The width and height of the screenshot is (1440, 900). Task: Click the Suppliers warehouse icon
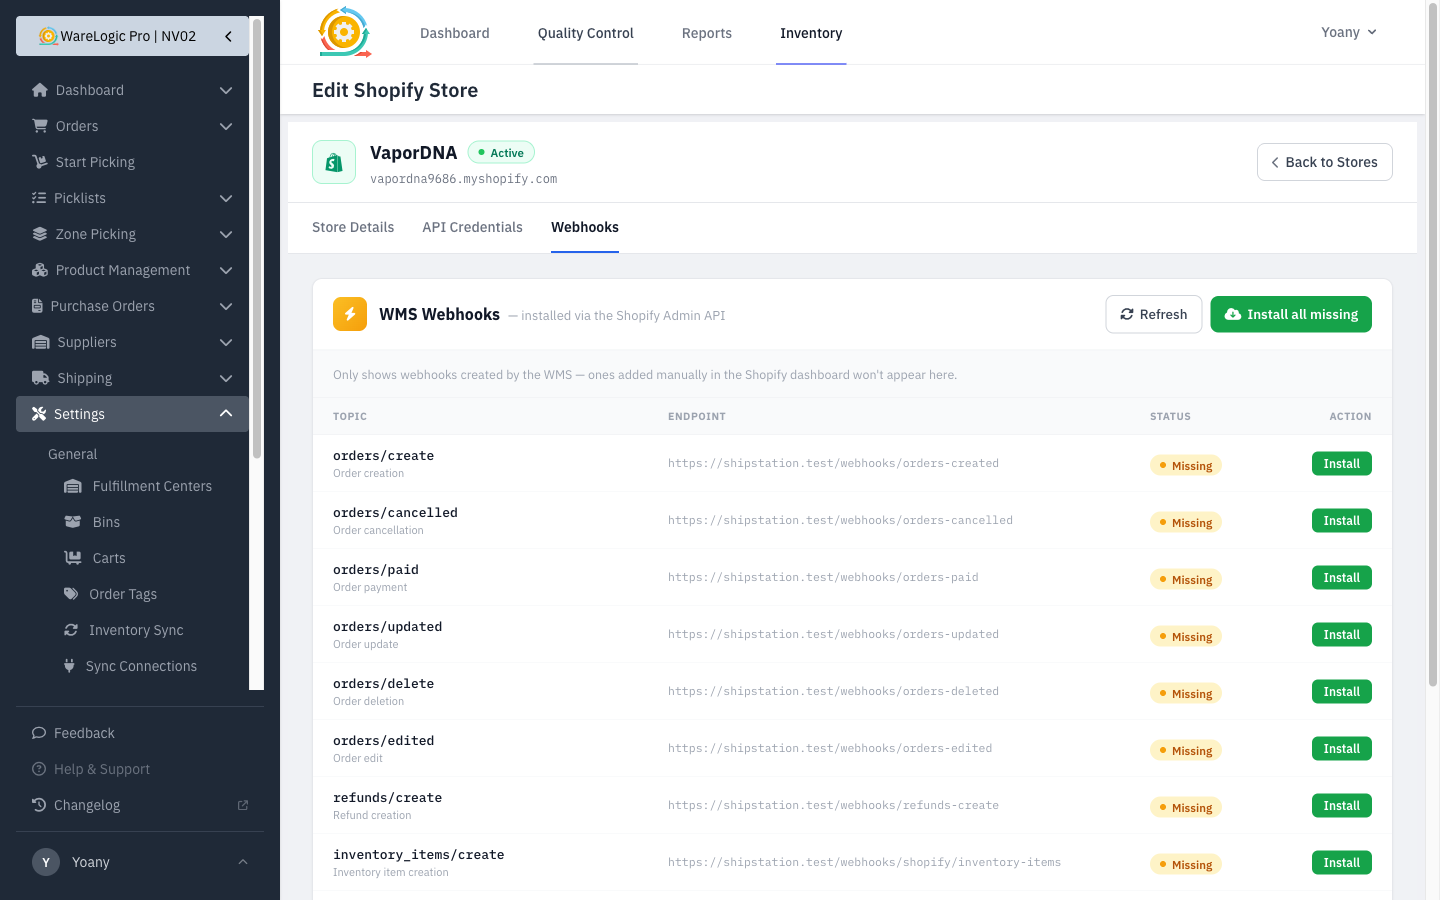tap(41, 342)
